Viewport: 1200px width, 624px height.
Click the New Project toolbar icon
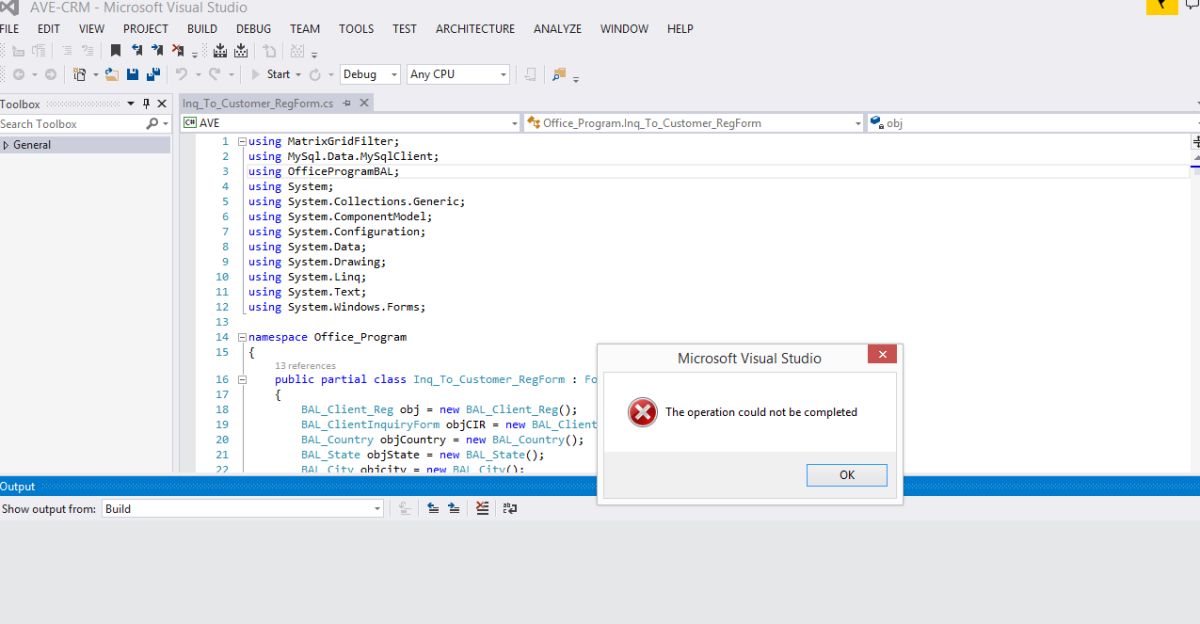80,74
